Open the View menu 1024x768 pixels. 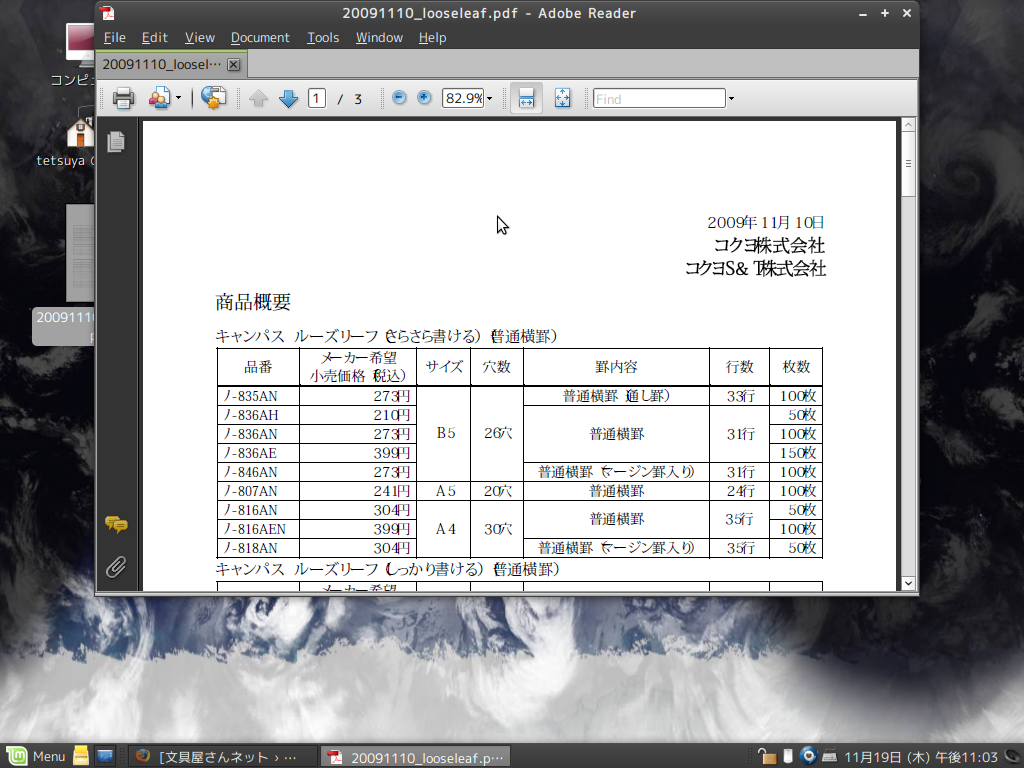click(x=199, y=38)
